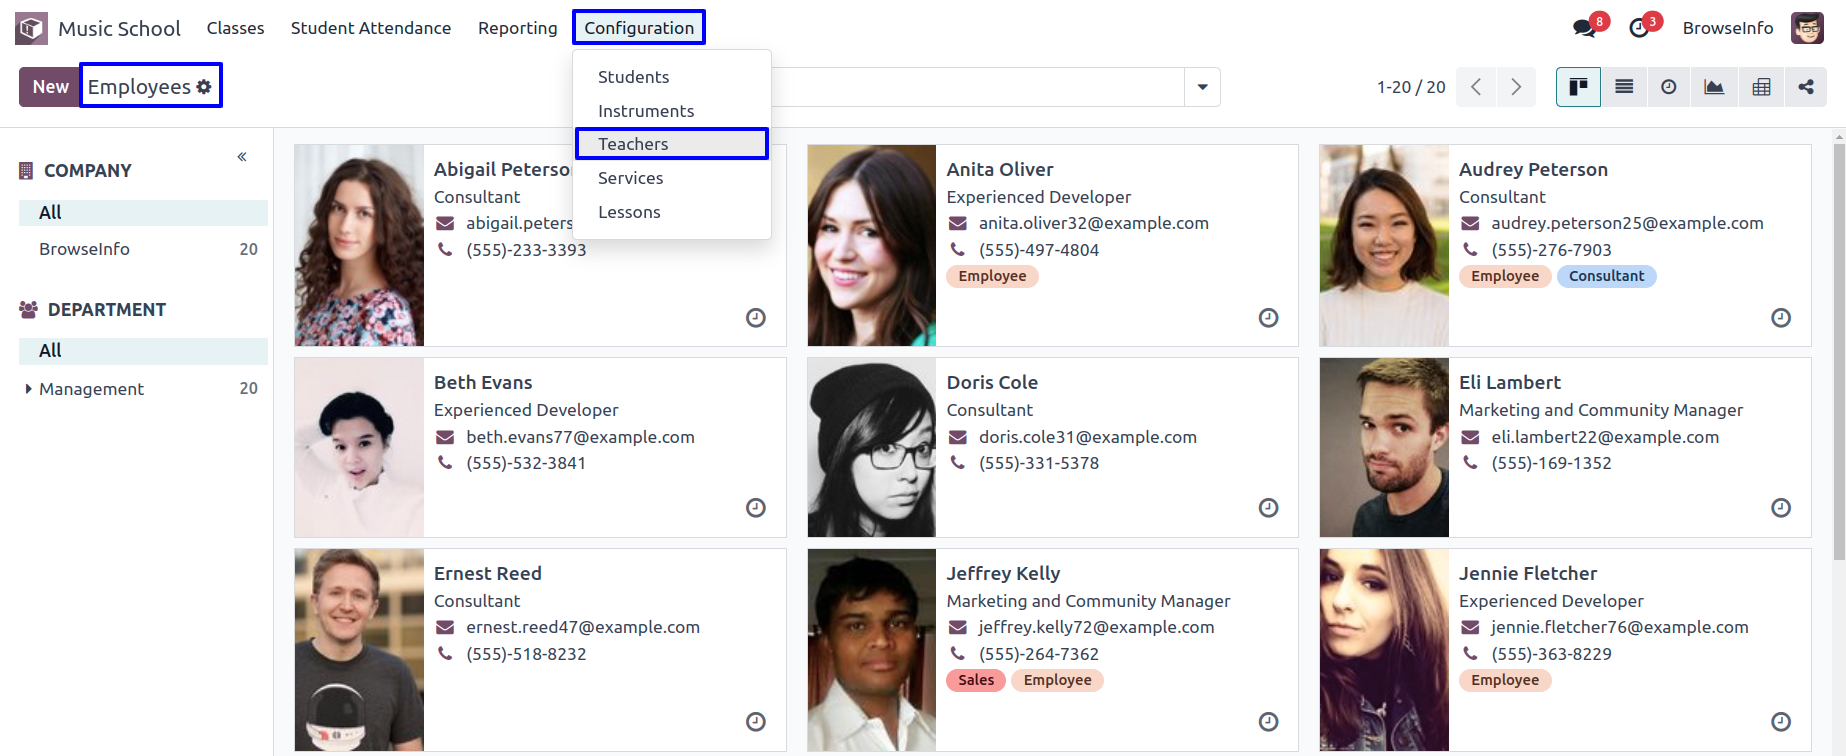Open the Configuration menu
The width and height of the screenshot is (1846, 756).
639,28
